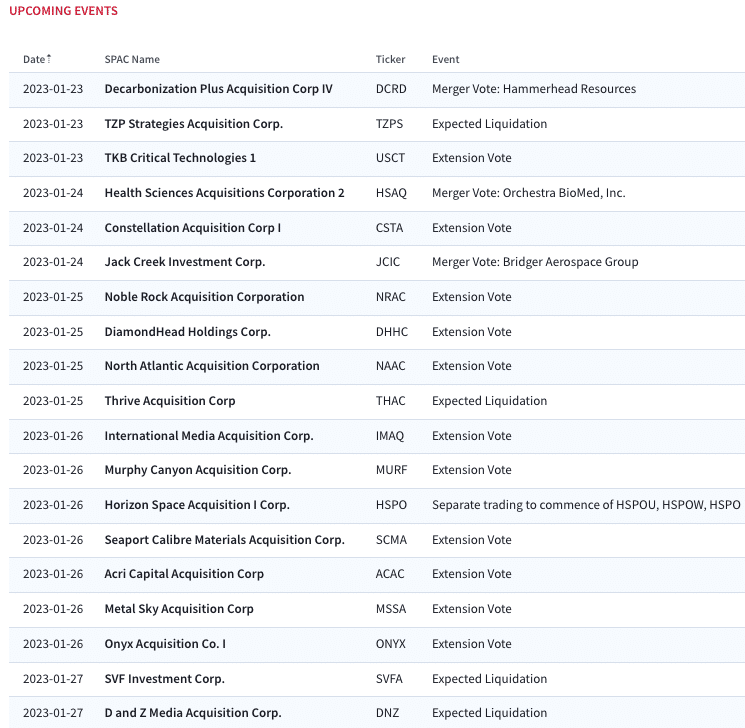Open Constellation Acquisition Corp I entry
Screen dimensions: 745x728
click(192, 228)
